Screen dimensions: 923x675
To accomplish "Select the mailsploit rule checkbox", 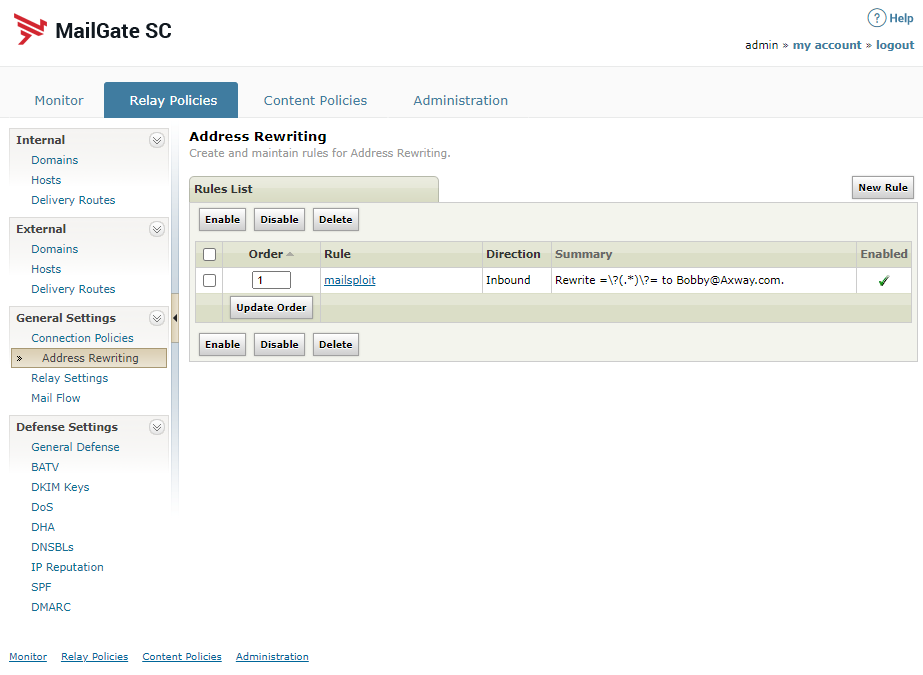I will [209, 281].
